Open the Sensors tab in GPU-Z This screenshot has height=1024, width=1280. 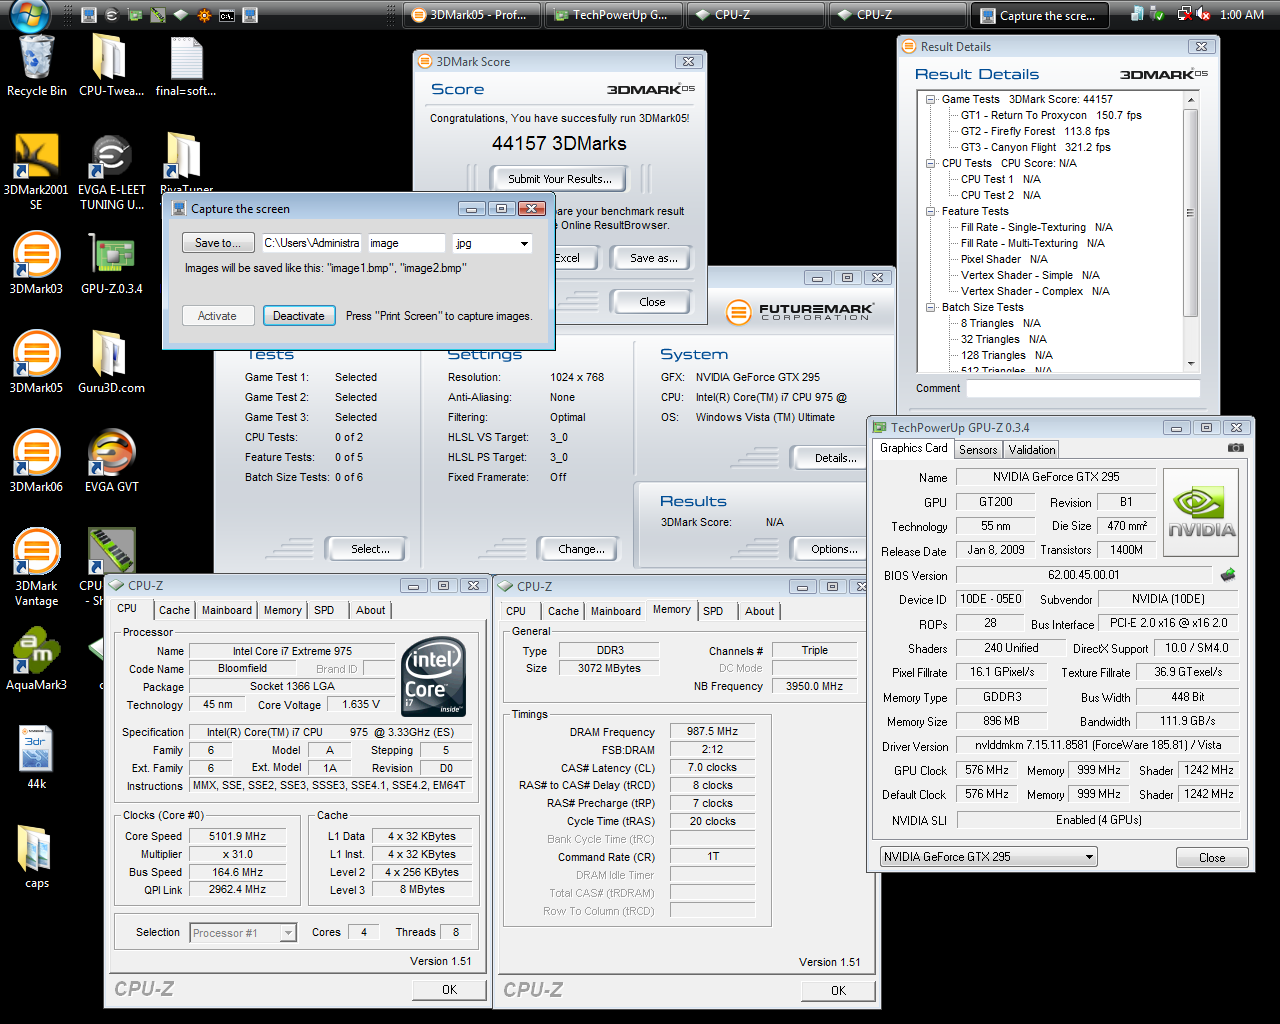978,450
